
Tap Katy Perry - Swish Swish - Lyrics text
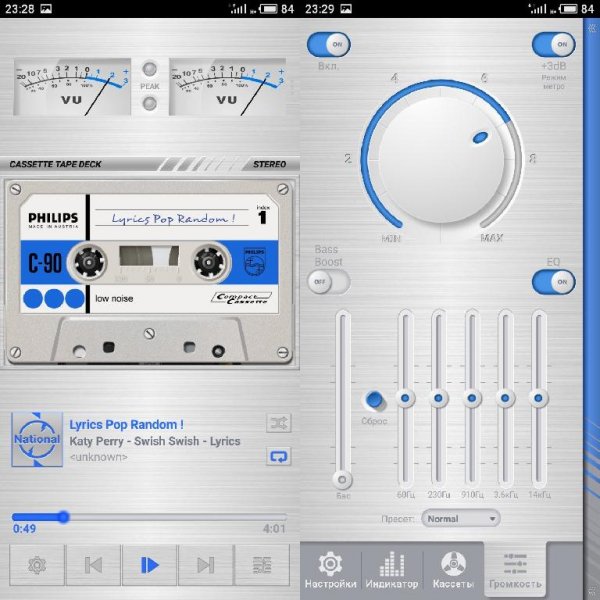pos(155,441)
